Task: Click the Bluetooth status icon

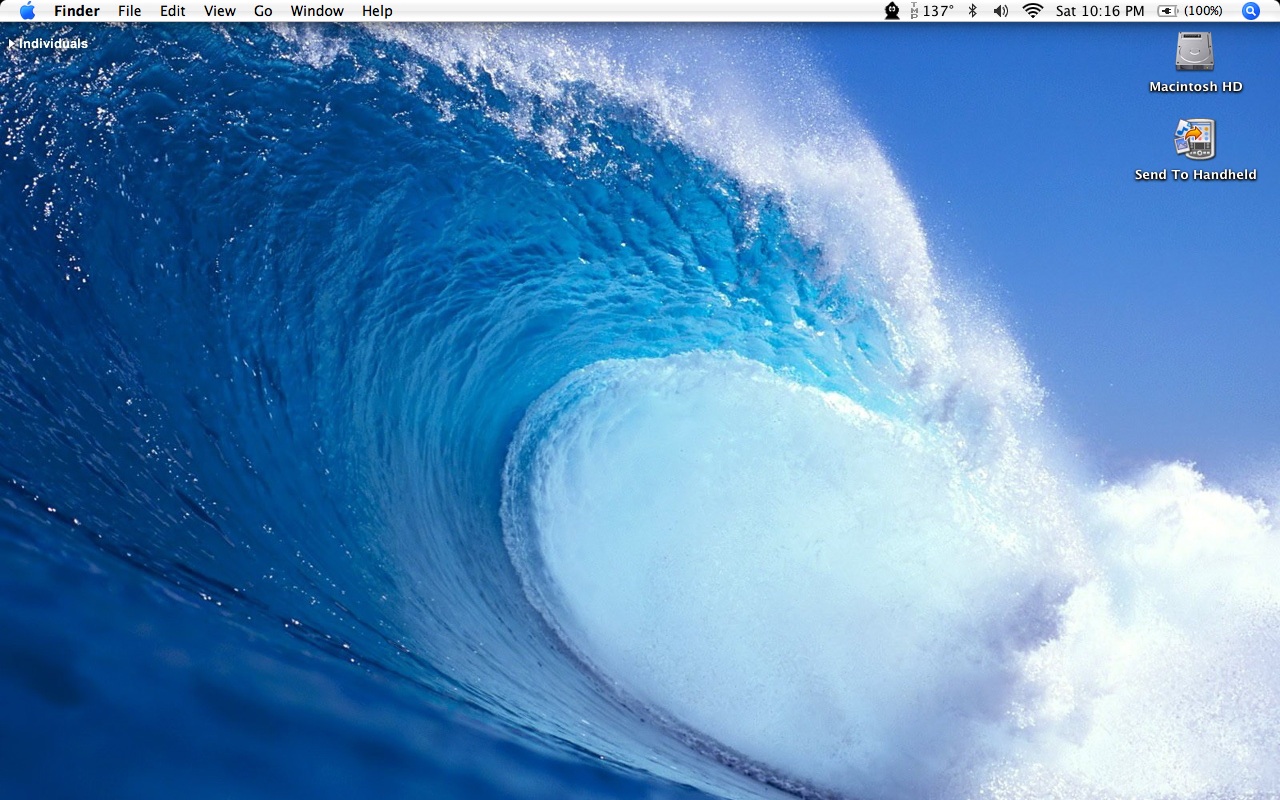Action: click(973, 11)
